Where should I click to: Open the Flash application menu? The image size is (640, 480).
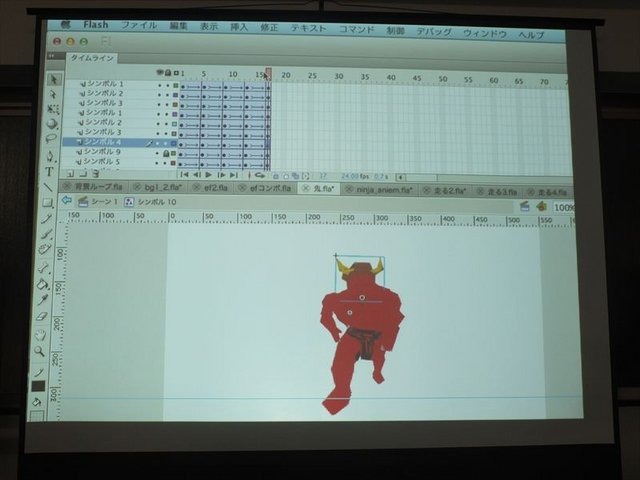tap(96, 24)
